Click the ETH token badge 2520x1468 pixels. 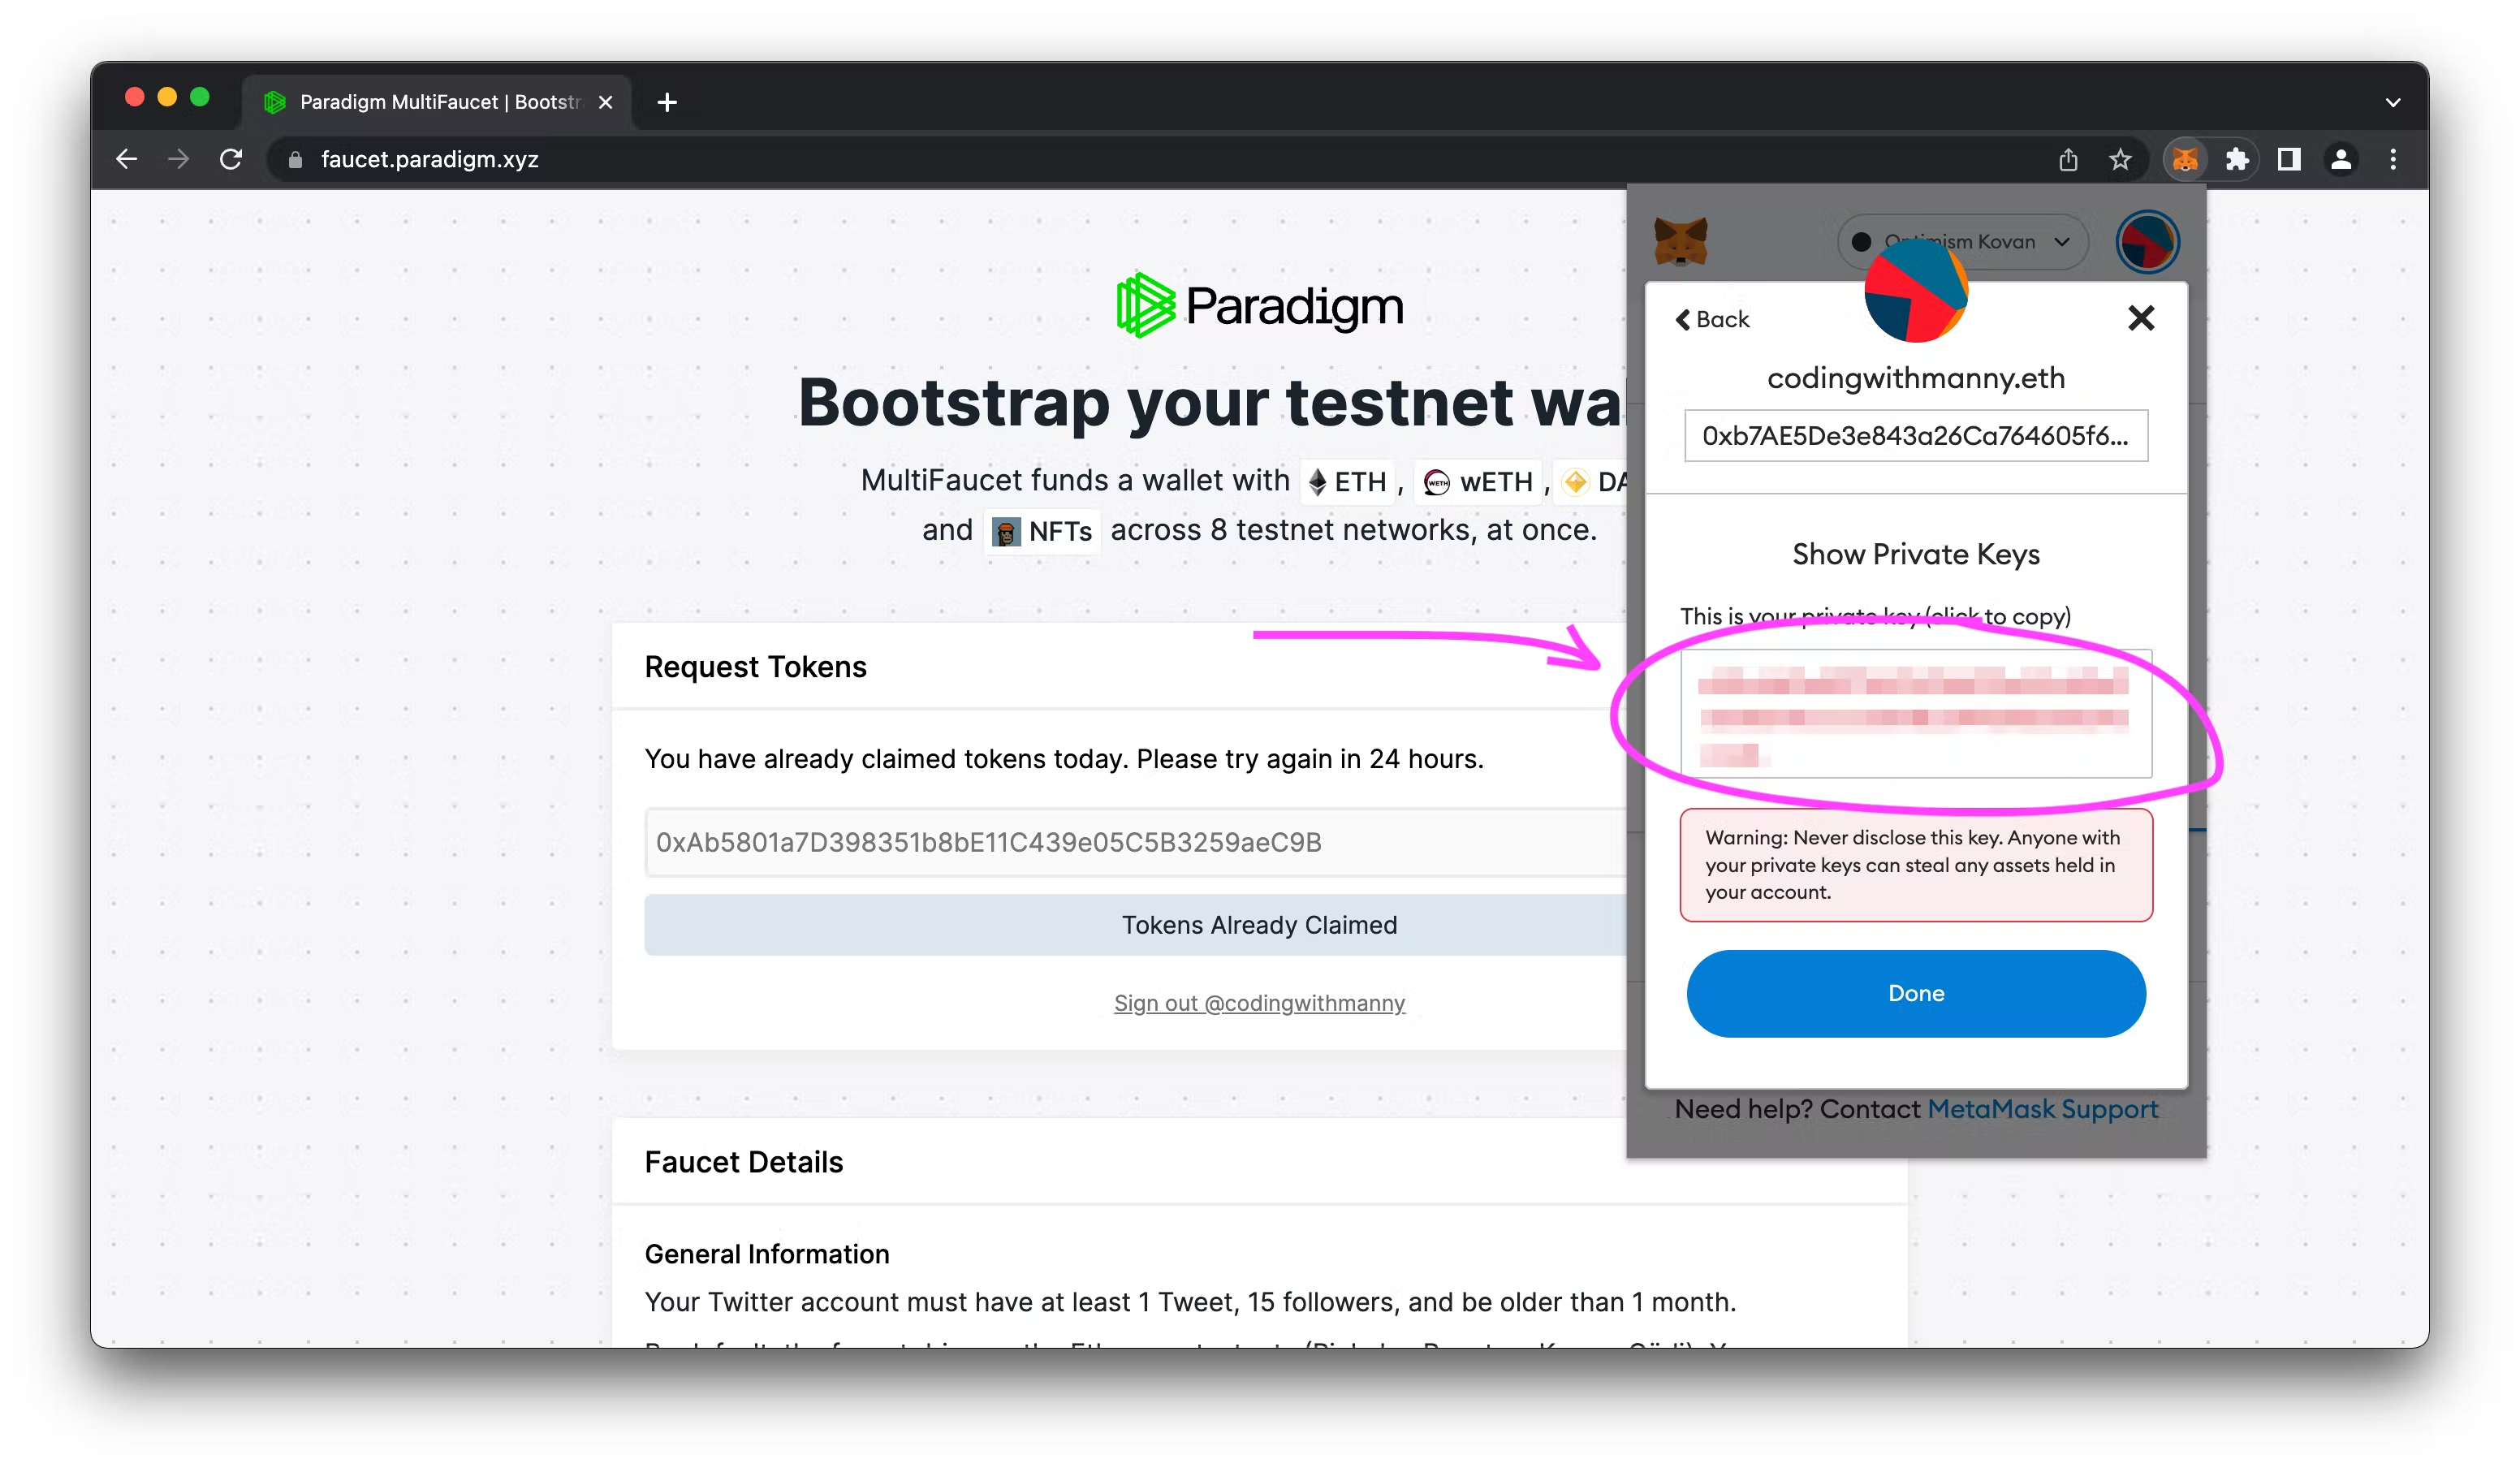[1347, 482]
